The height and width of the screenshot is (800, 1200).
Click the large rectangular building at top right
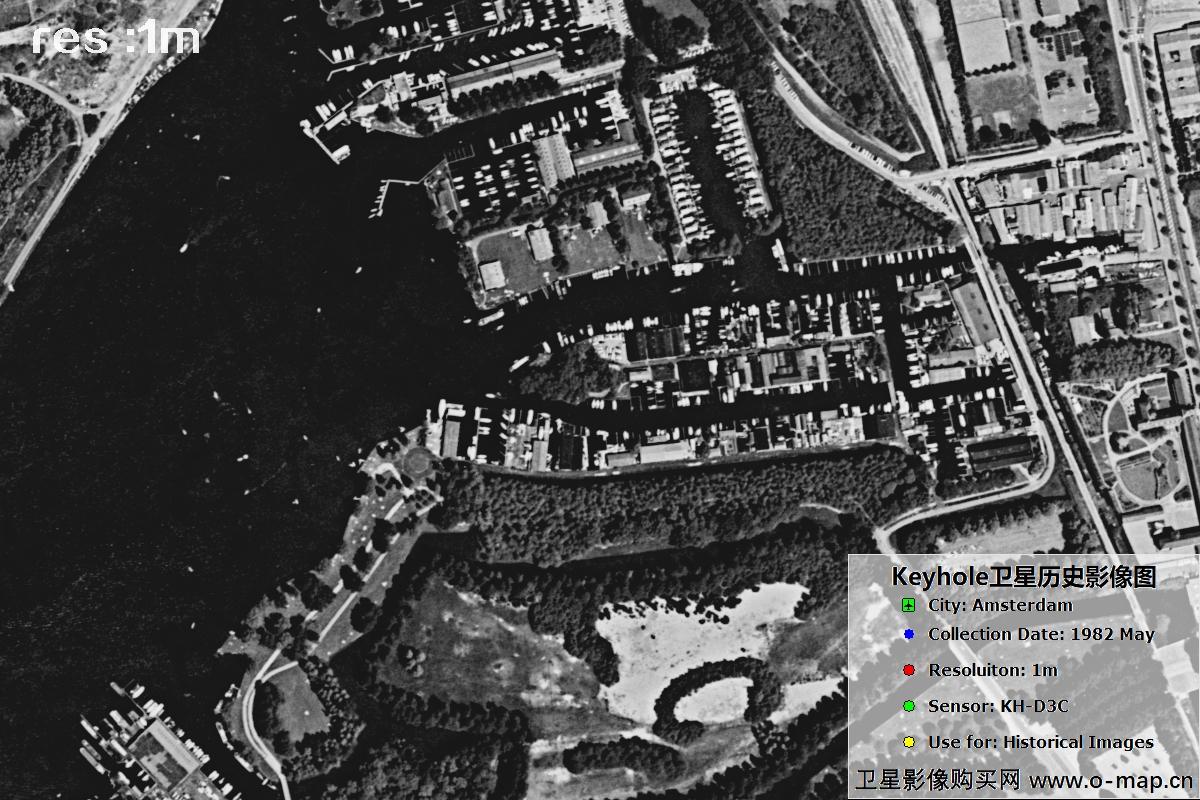(x=980, y=36)
